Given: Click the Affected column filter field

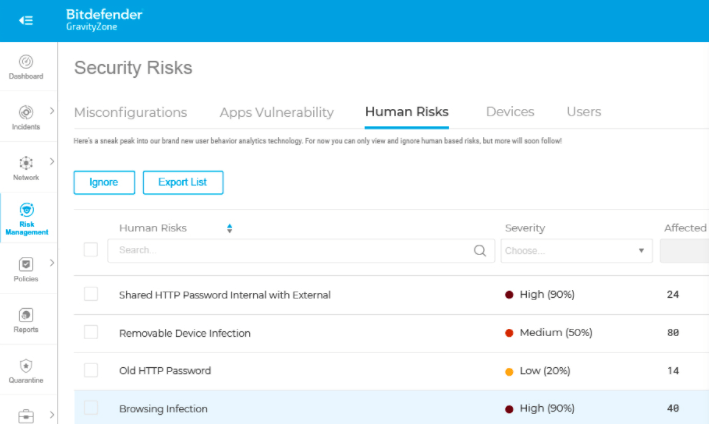Looking at the screenshot, I should (684, 251).
